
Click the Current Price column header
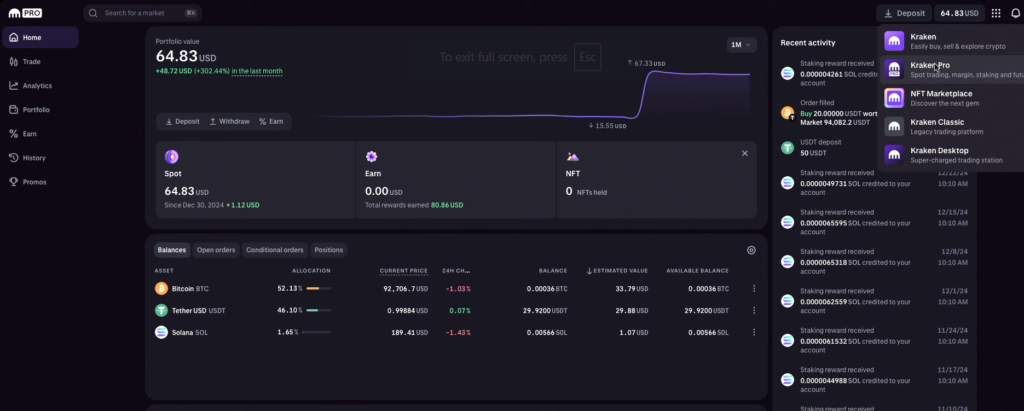pyautogui.click(x=404, y=271)
